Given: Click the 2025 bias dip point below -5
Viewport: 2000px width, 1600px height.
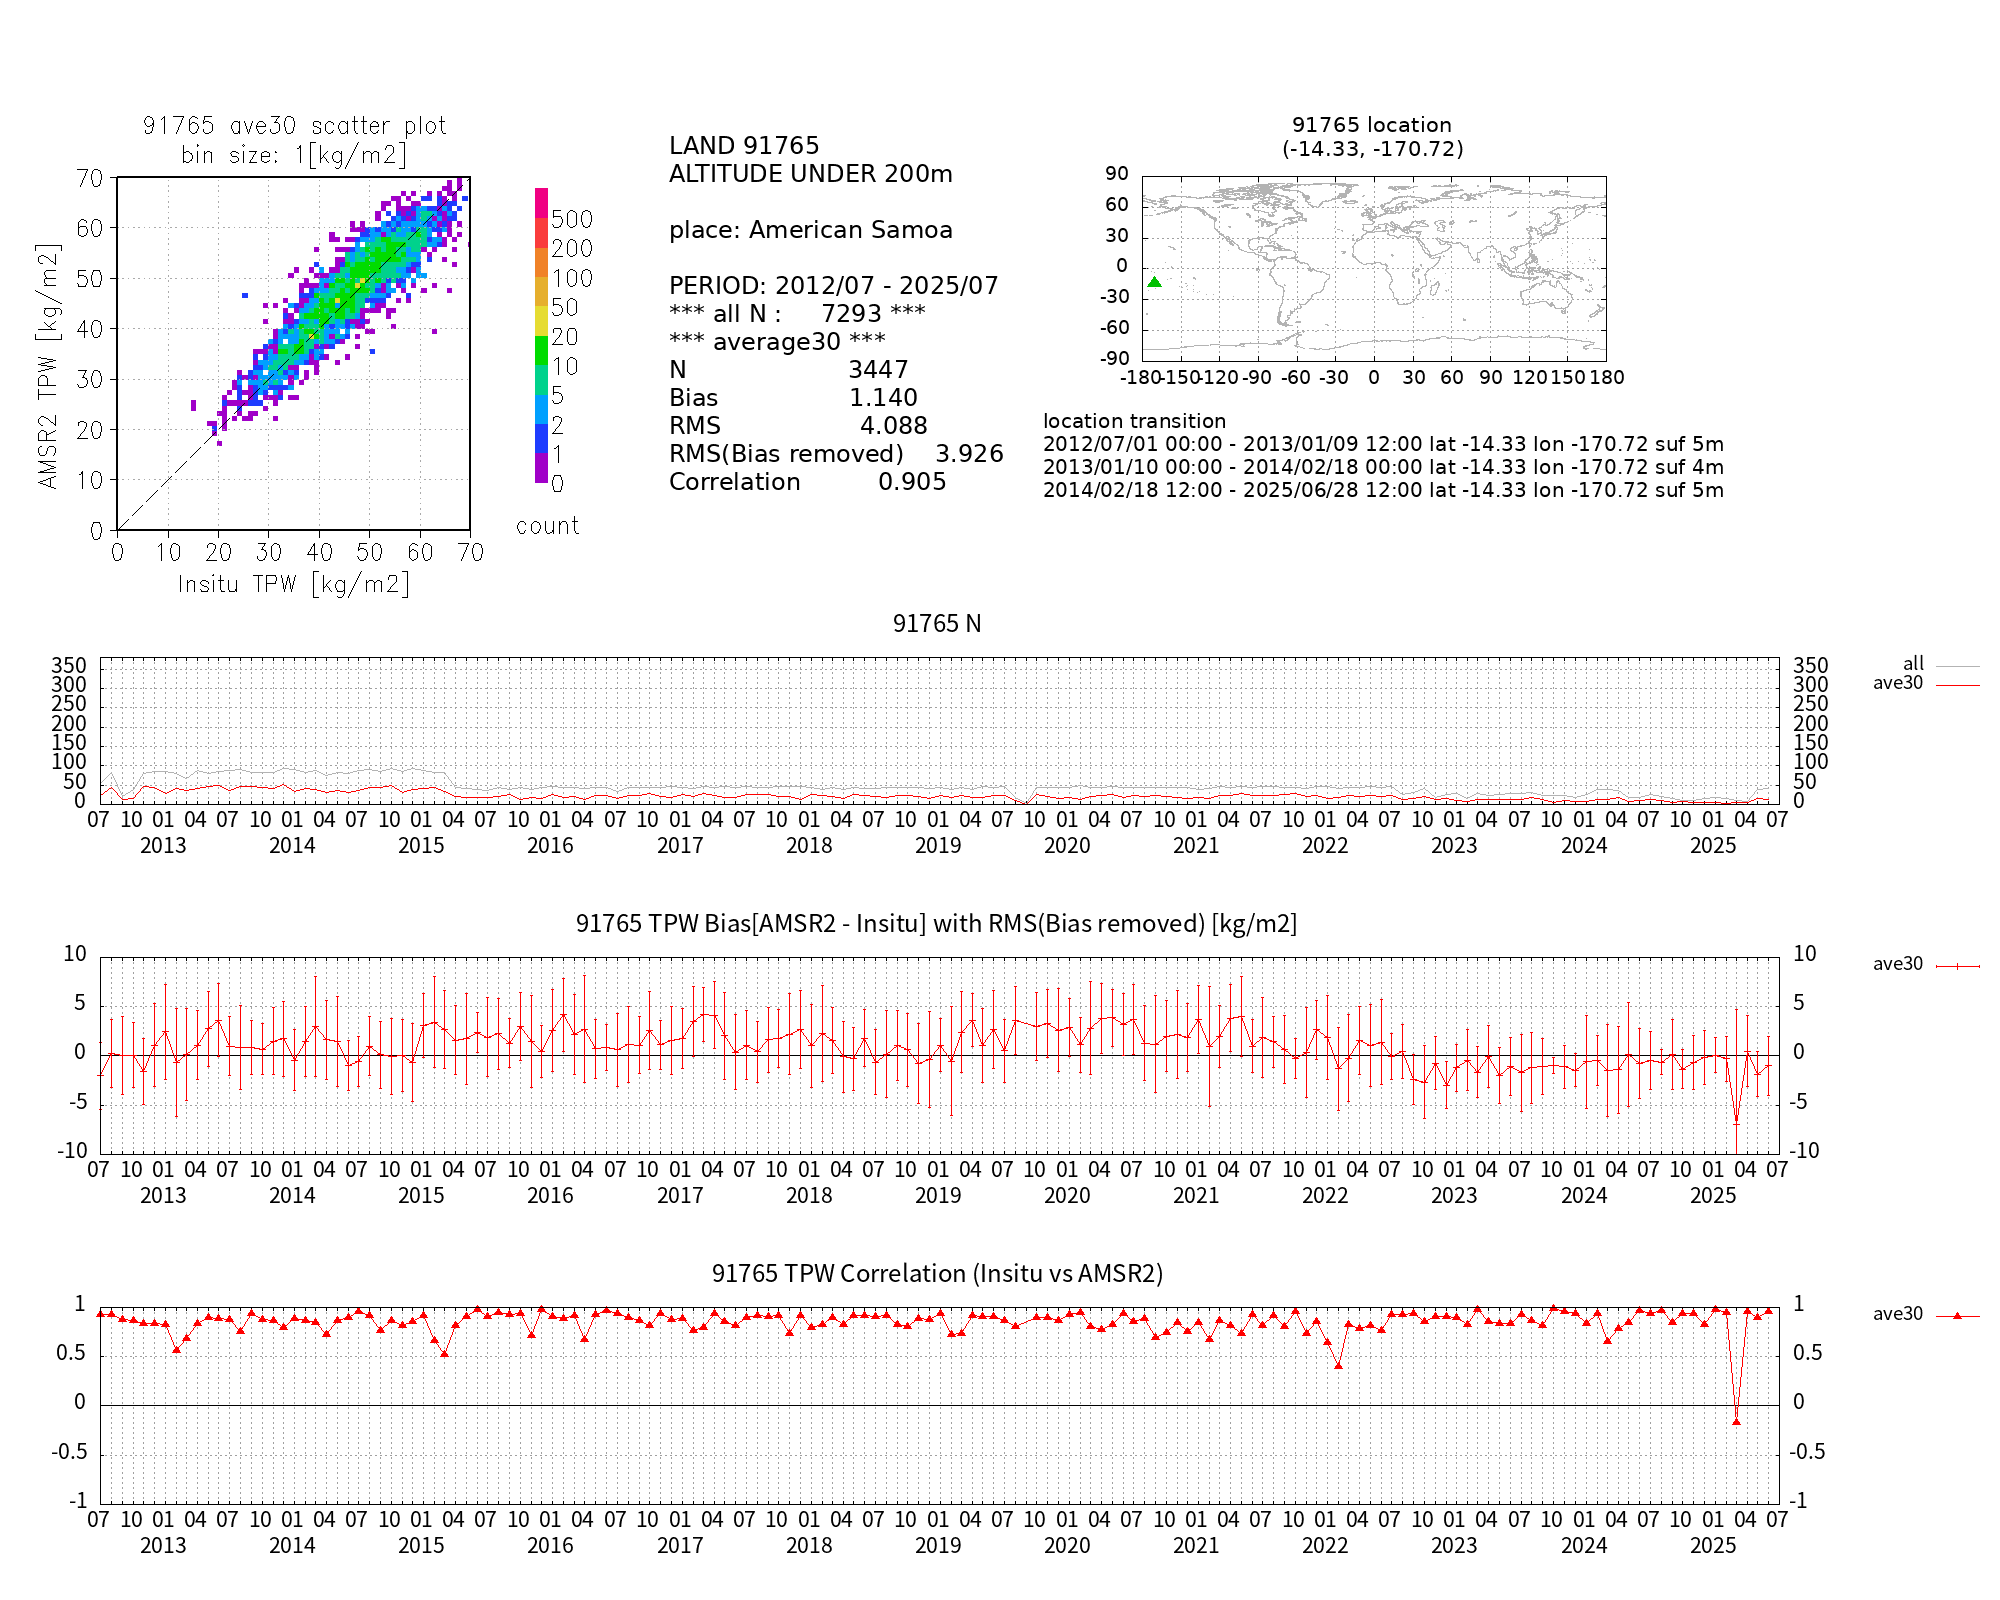Looking at the screenshot, I should click(1737, 1122).
